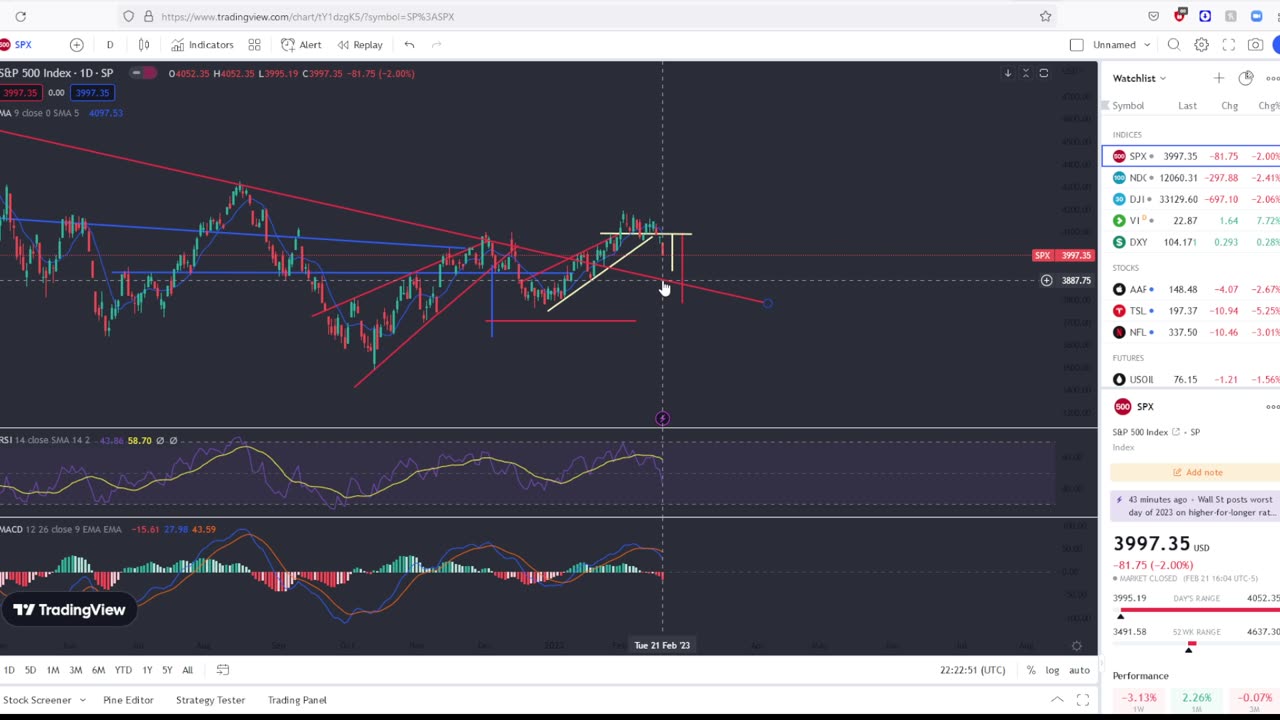Open the D timeframe interval selector
Image resolution: width=1280 pixels, height=720 pixels.
point(110,45)
